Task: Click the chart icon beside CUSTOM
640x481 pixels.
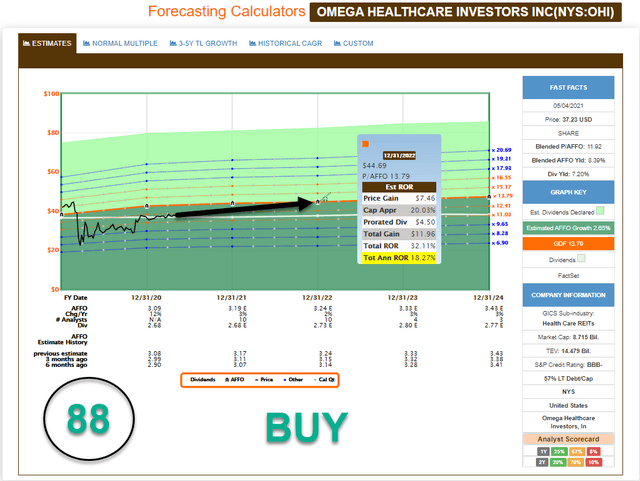Action: click(x=337, y=43)
